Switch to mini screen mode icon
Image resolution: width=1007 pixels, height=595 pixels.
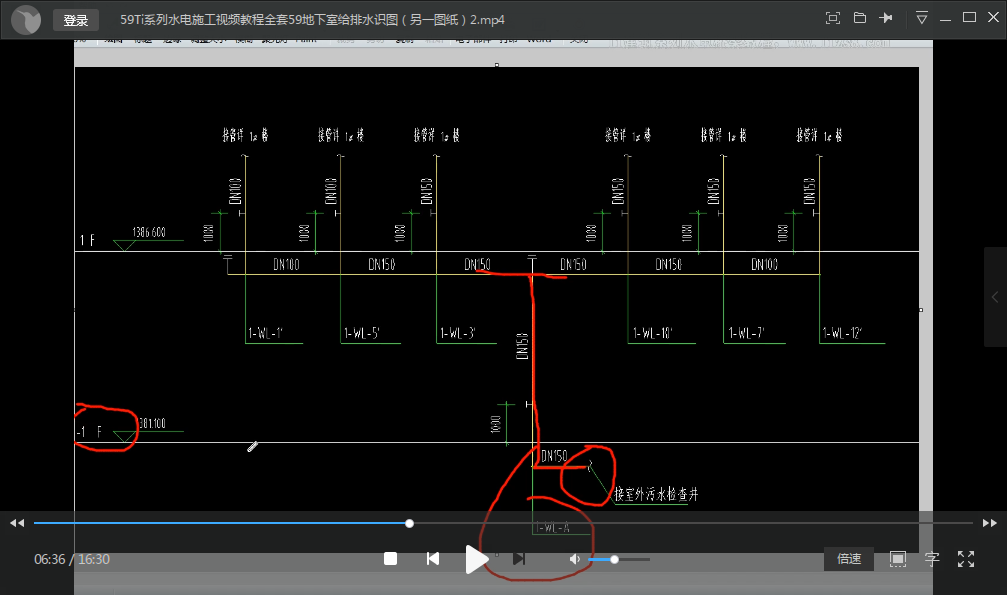coord(832,18)
